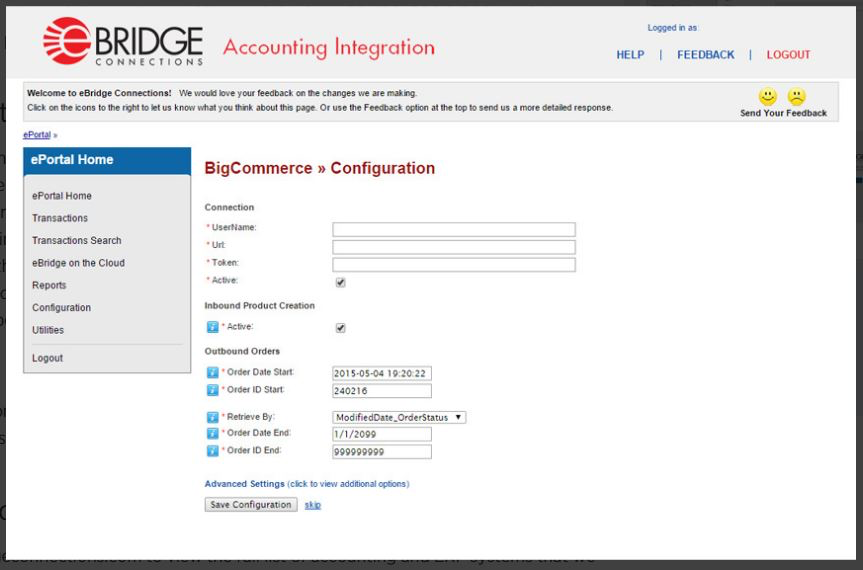Open Transactions Search in sidebar
Viewport: 863px width, 570px height.
click(76, 240)
